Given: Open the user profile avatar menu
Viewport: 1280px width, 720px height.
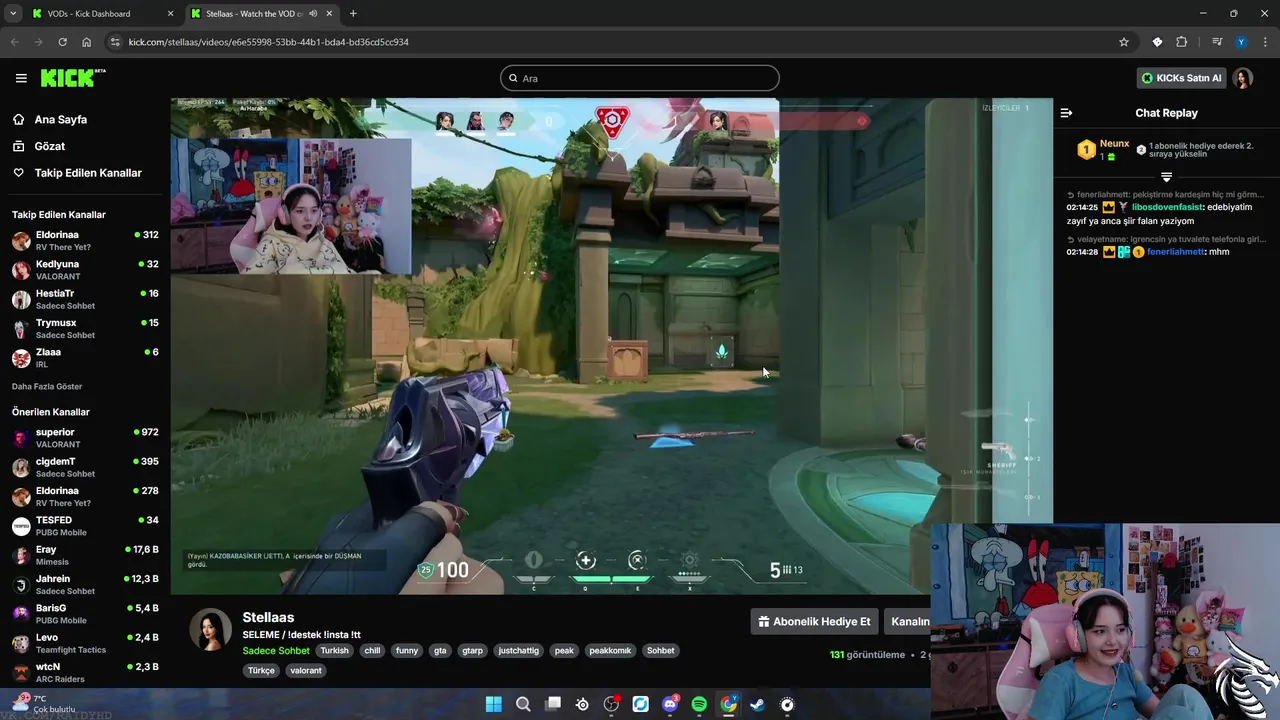Looking at the screenshot, I should click(1243, 78).
